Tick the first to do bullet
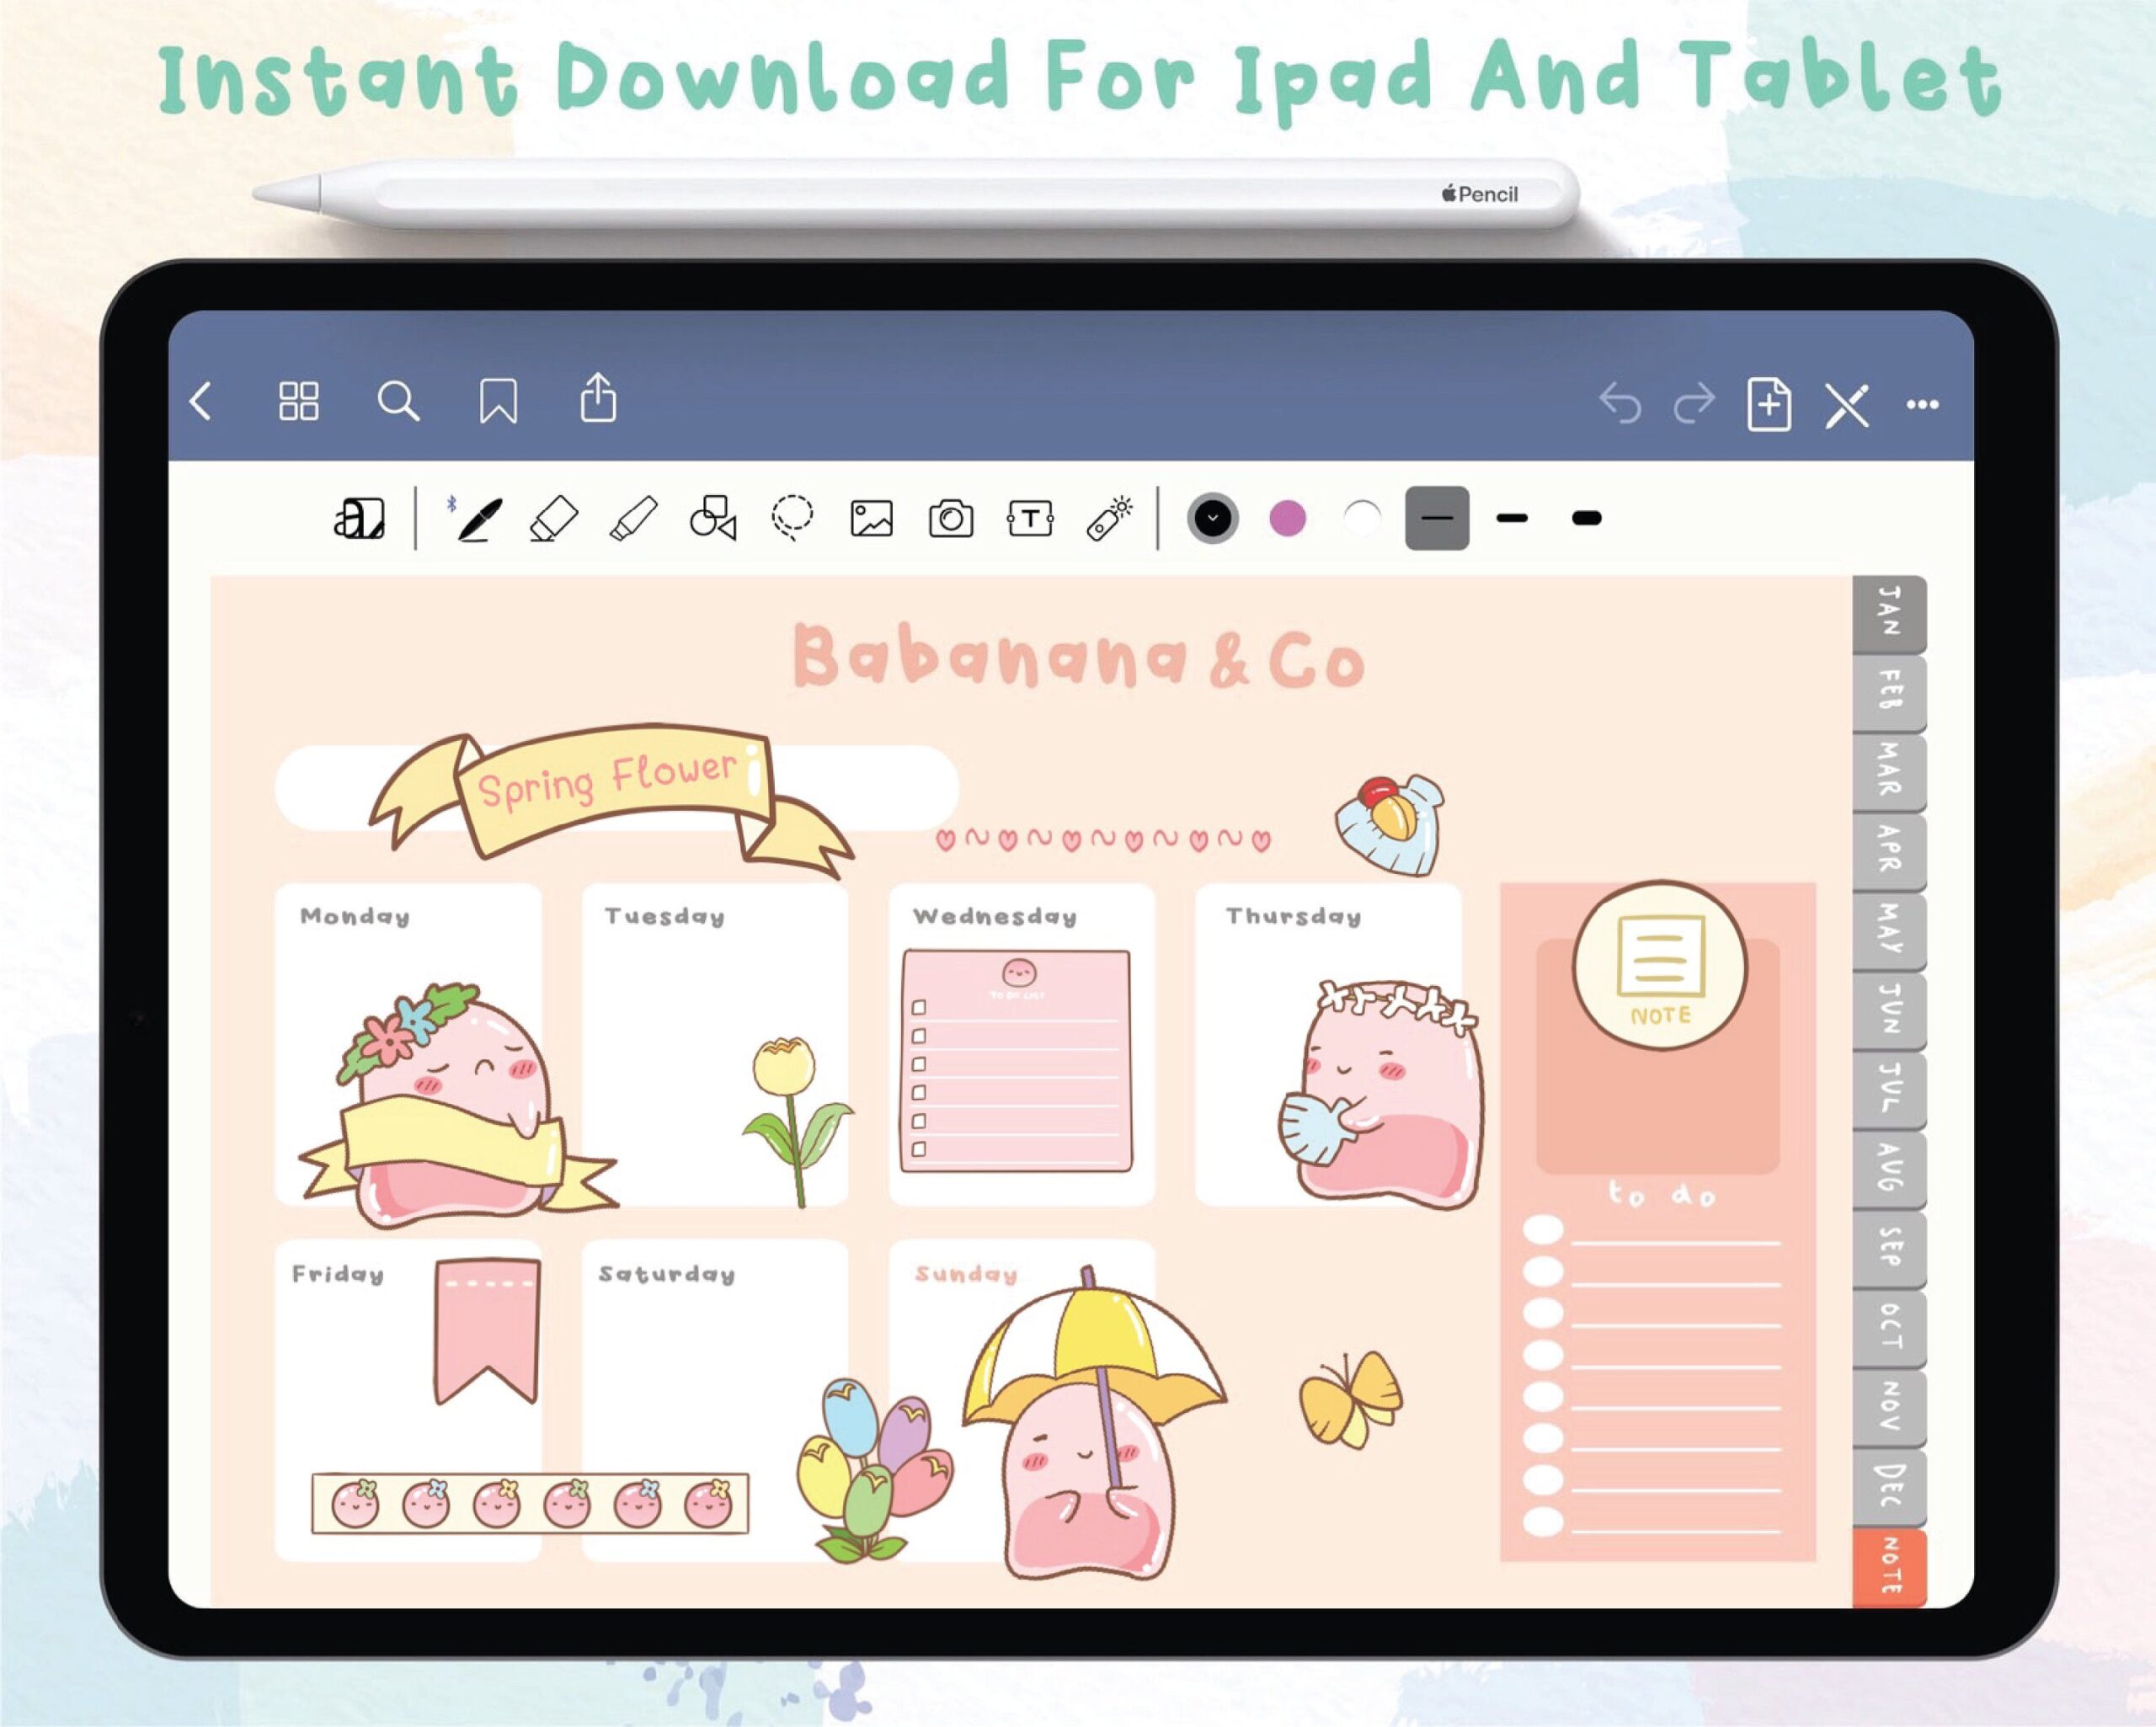This screenshot has width=2156, height=1727. [1543, 1231]
